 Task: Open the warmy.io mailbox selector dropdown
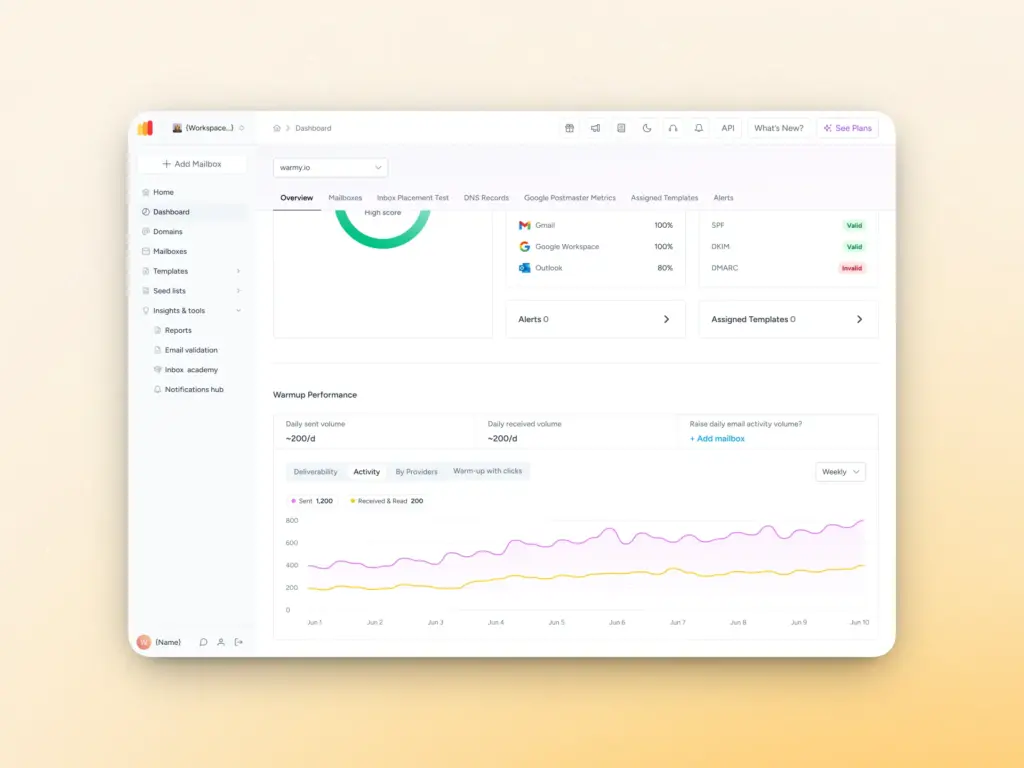(330, 167)
